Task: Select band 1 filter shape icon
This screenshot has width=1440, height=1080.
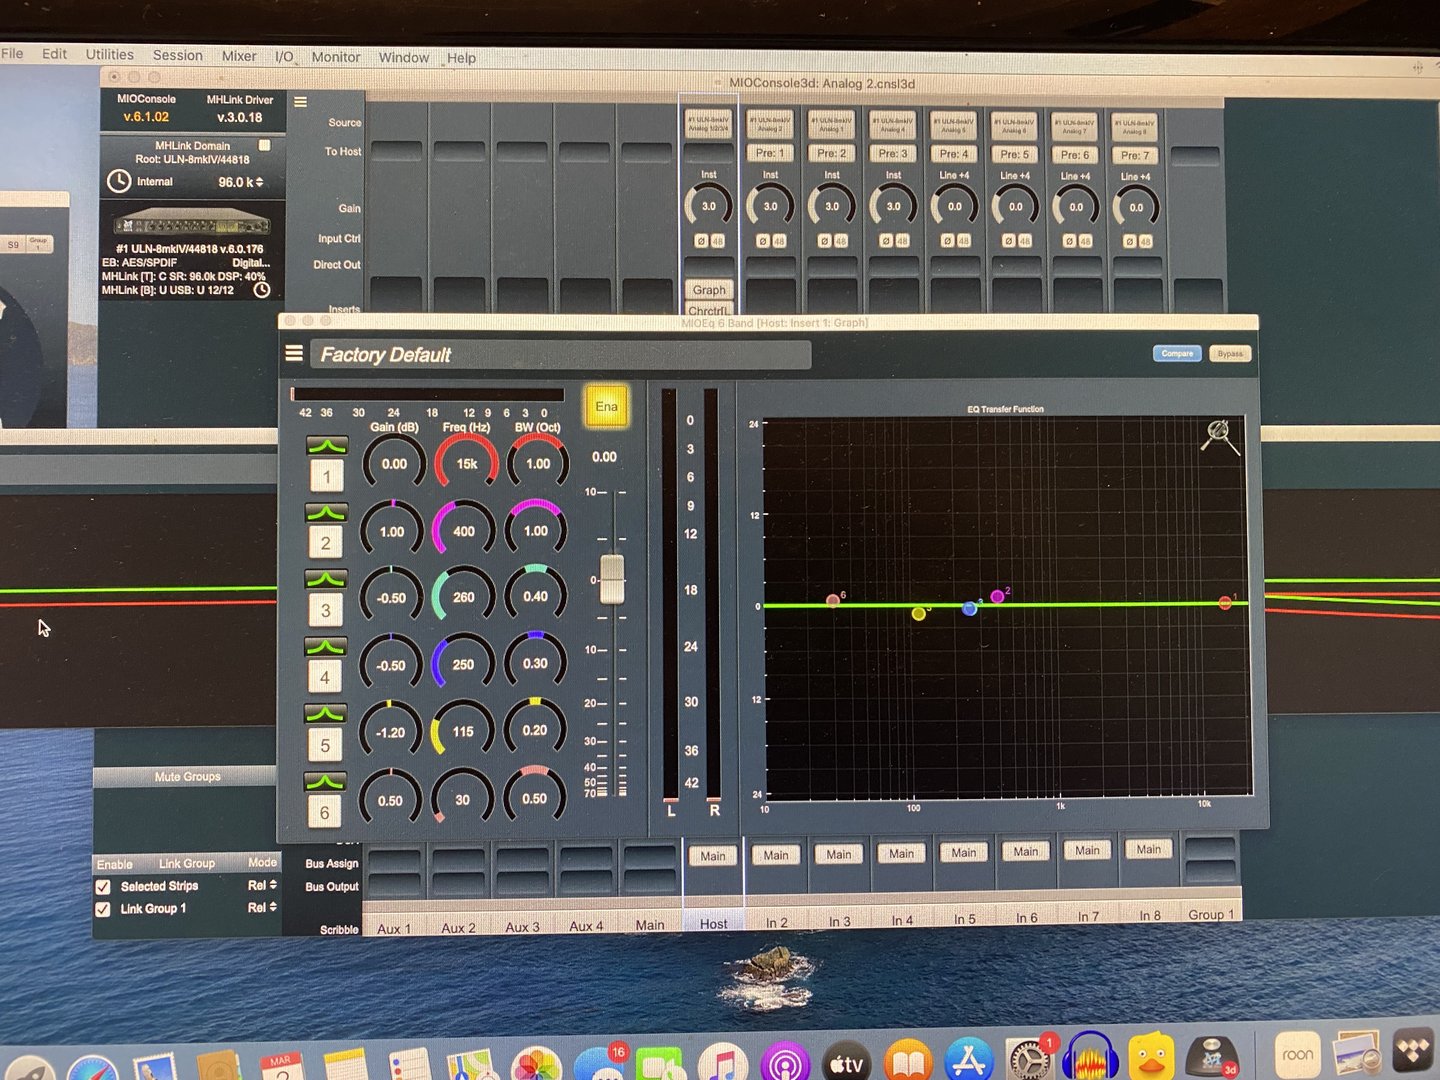Action: click(327, 444)
